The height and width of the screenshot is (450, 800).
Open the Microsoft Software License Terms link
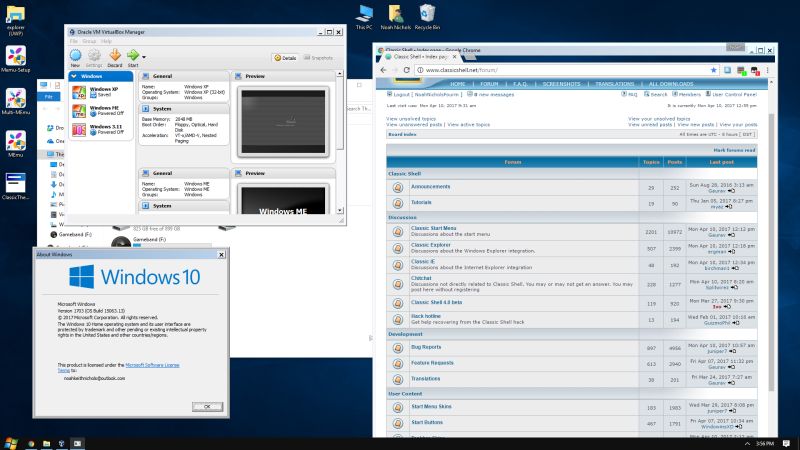click(152, 365)
